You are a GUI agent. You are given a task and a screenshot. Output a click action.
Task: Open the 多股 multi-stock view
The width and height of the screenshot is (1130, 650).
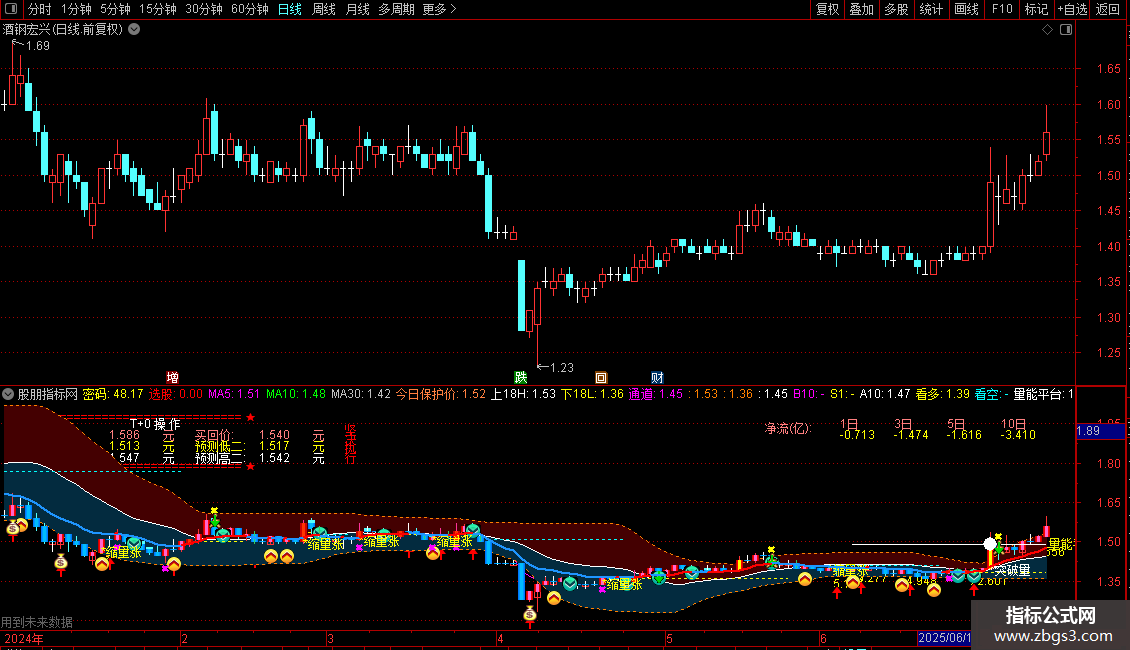tap(896, 9)
